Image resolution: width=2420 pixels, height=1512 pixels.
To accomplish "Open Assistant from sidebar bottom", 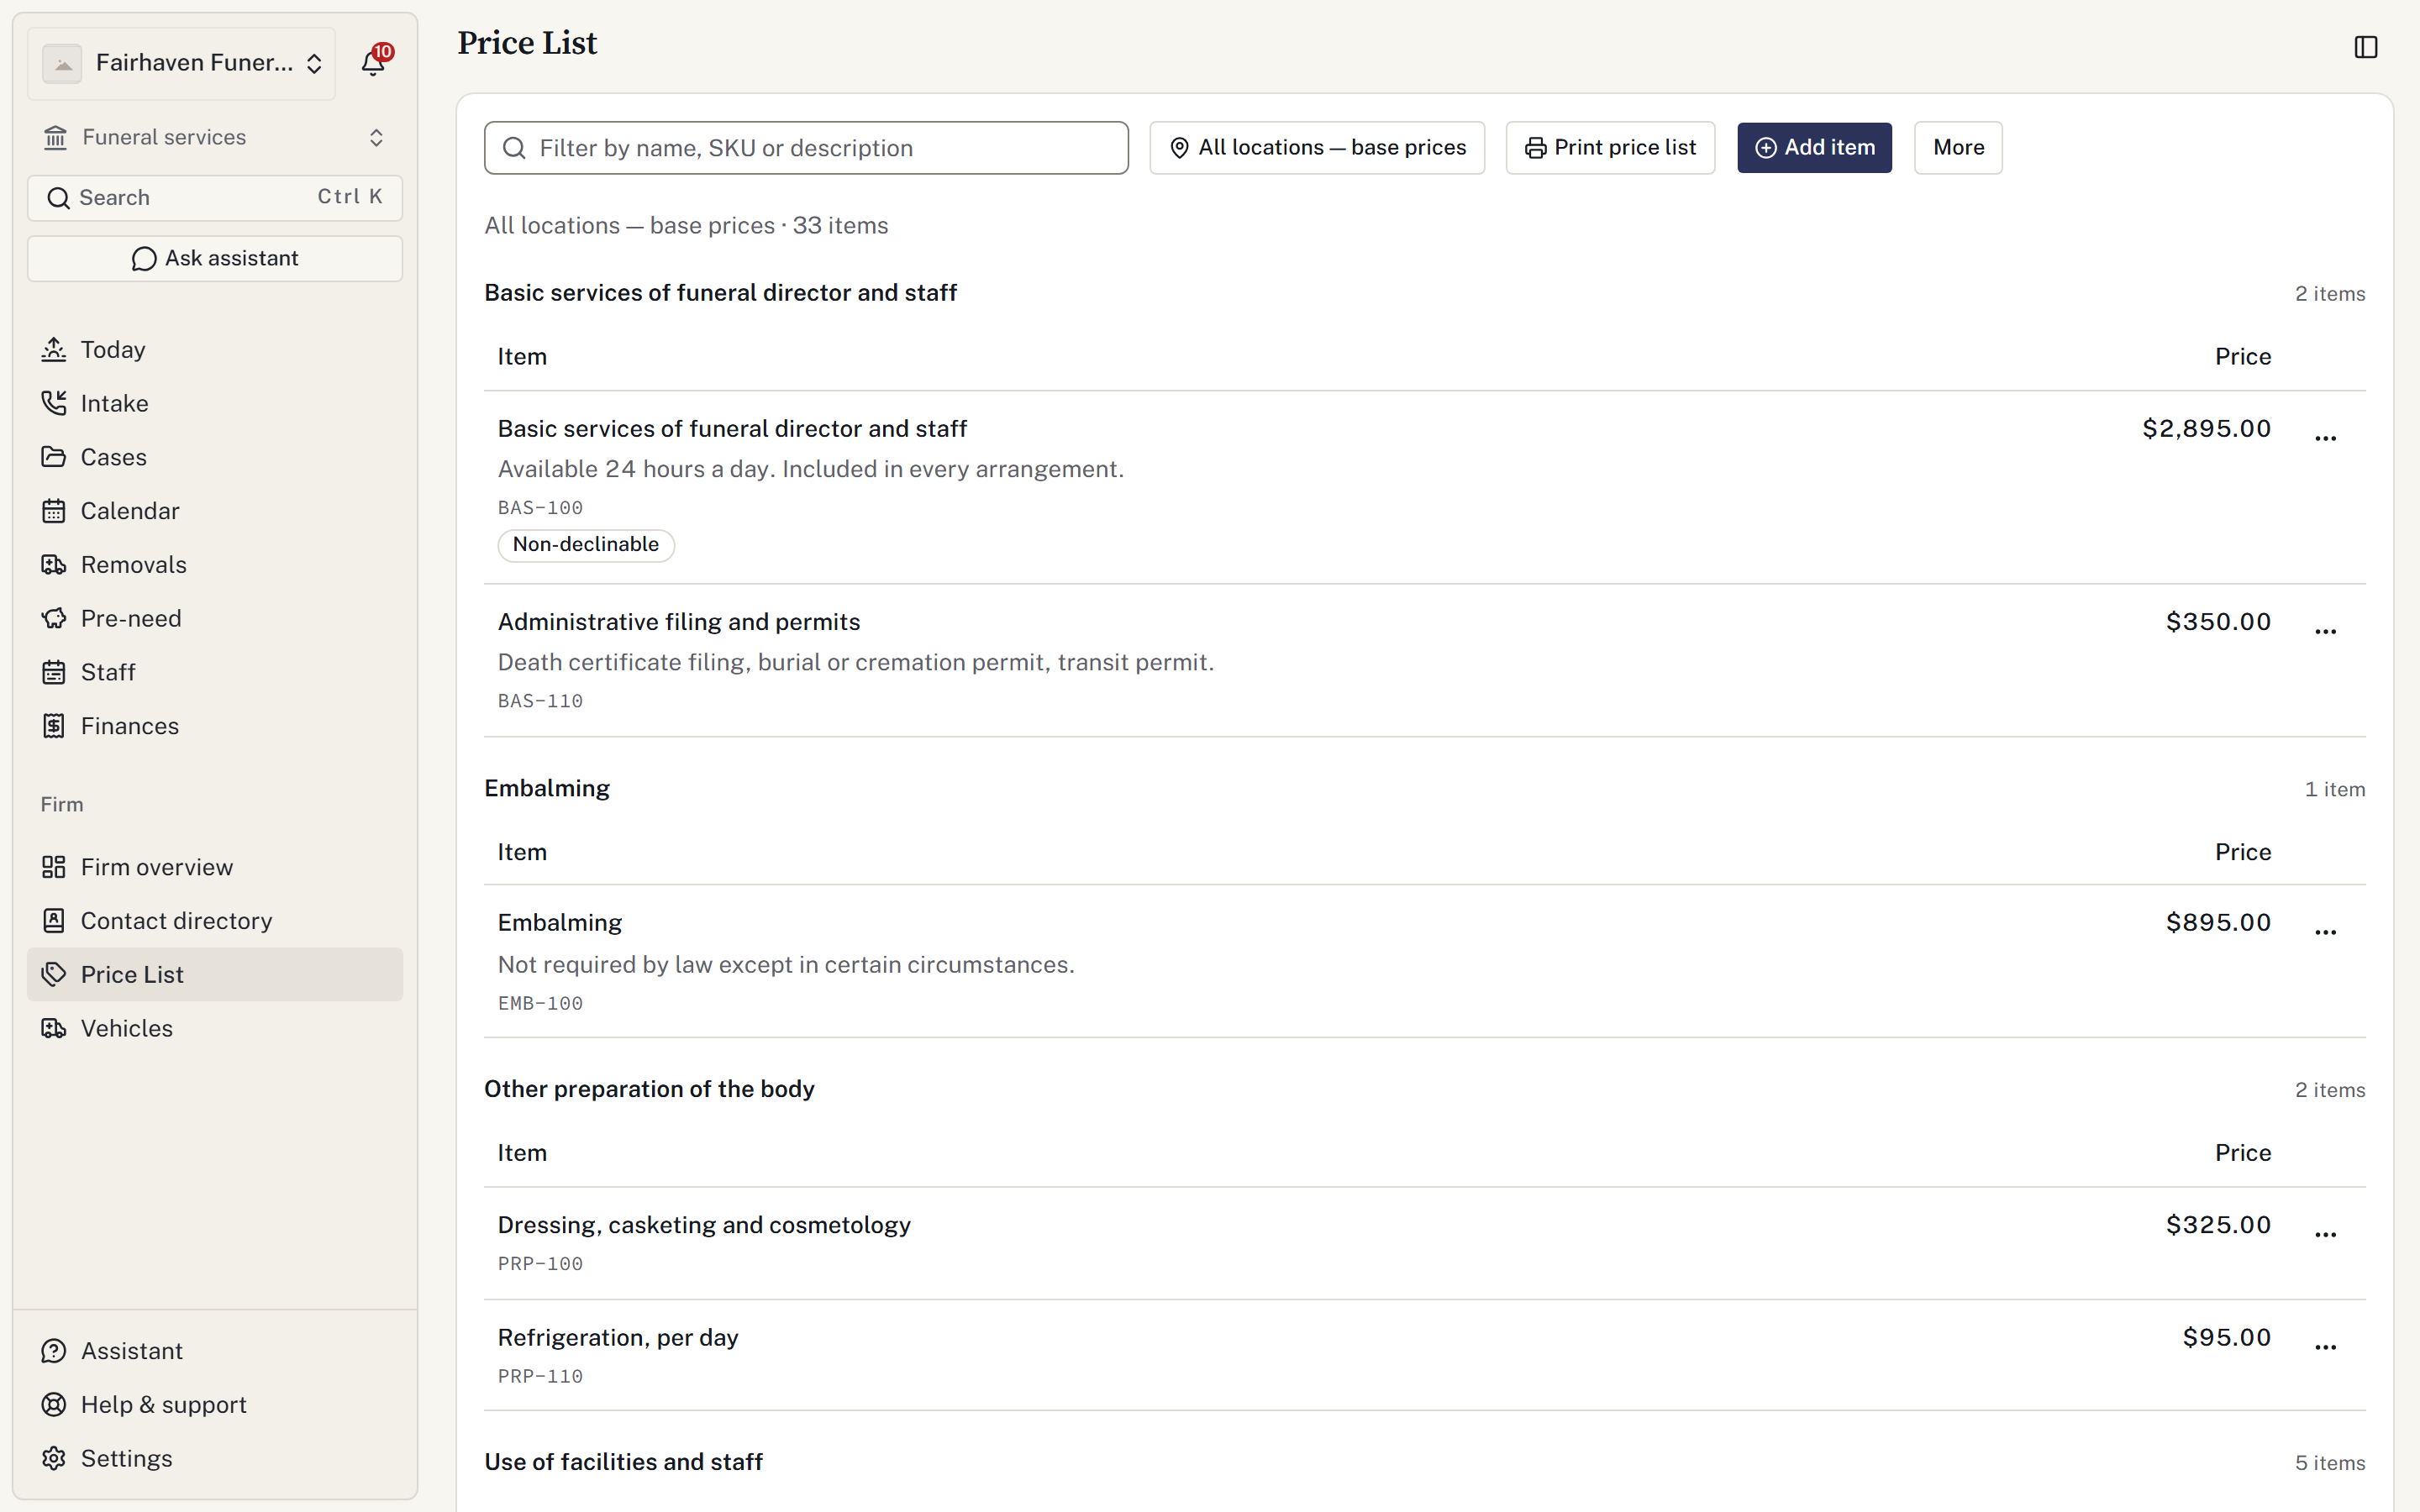I will point(215,1351).
